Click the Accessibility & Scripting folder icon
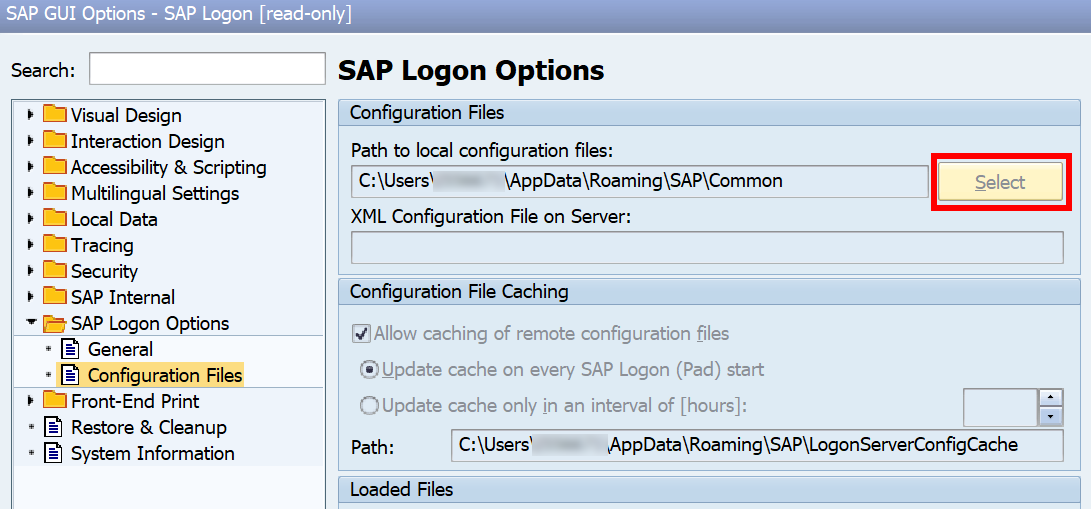The width and height of the screenshot is (1091, 509). pyautogui.click(x=54, y=167)
